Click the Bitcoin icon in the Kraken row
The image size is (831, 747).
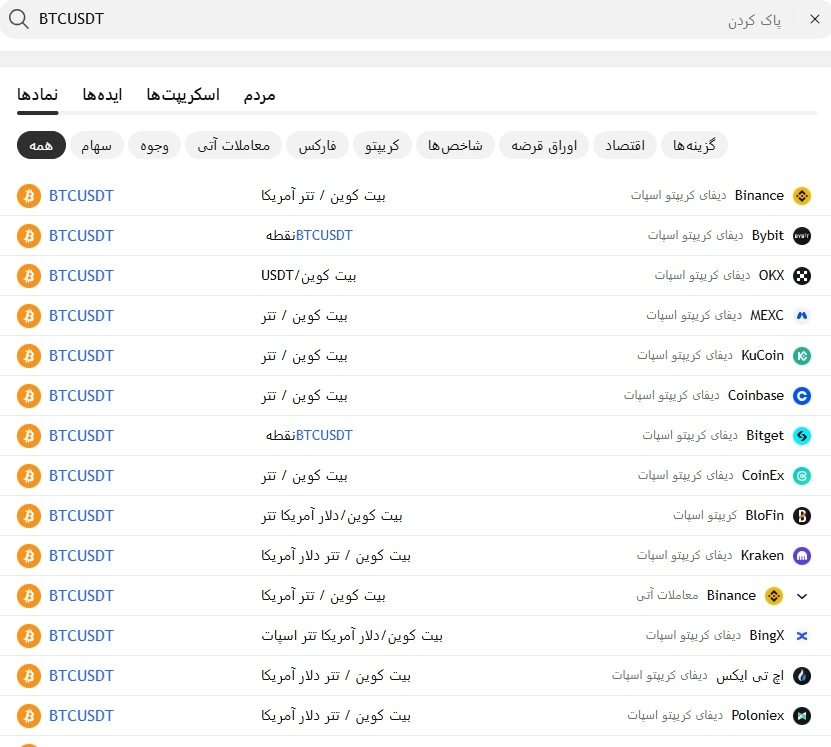coord(29,556)
